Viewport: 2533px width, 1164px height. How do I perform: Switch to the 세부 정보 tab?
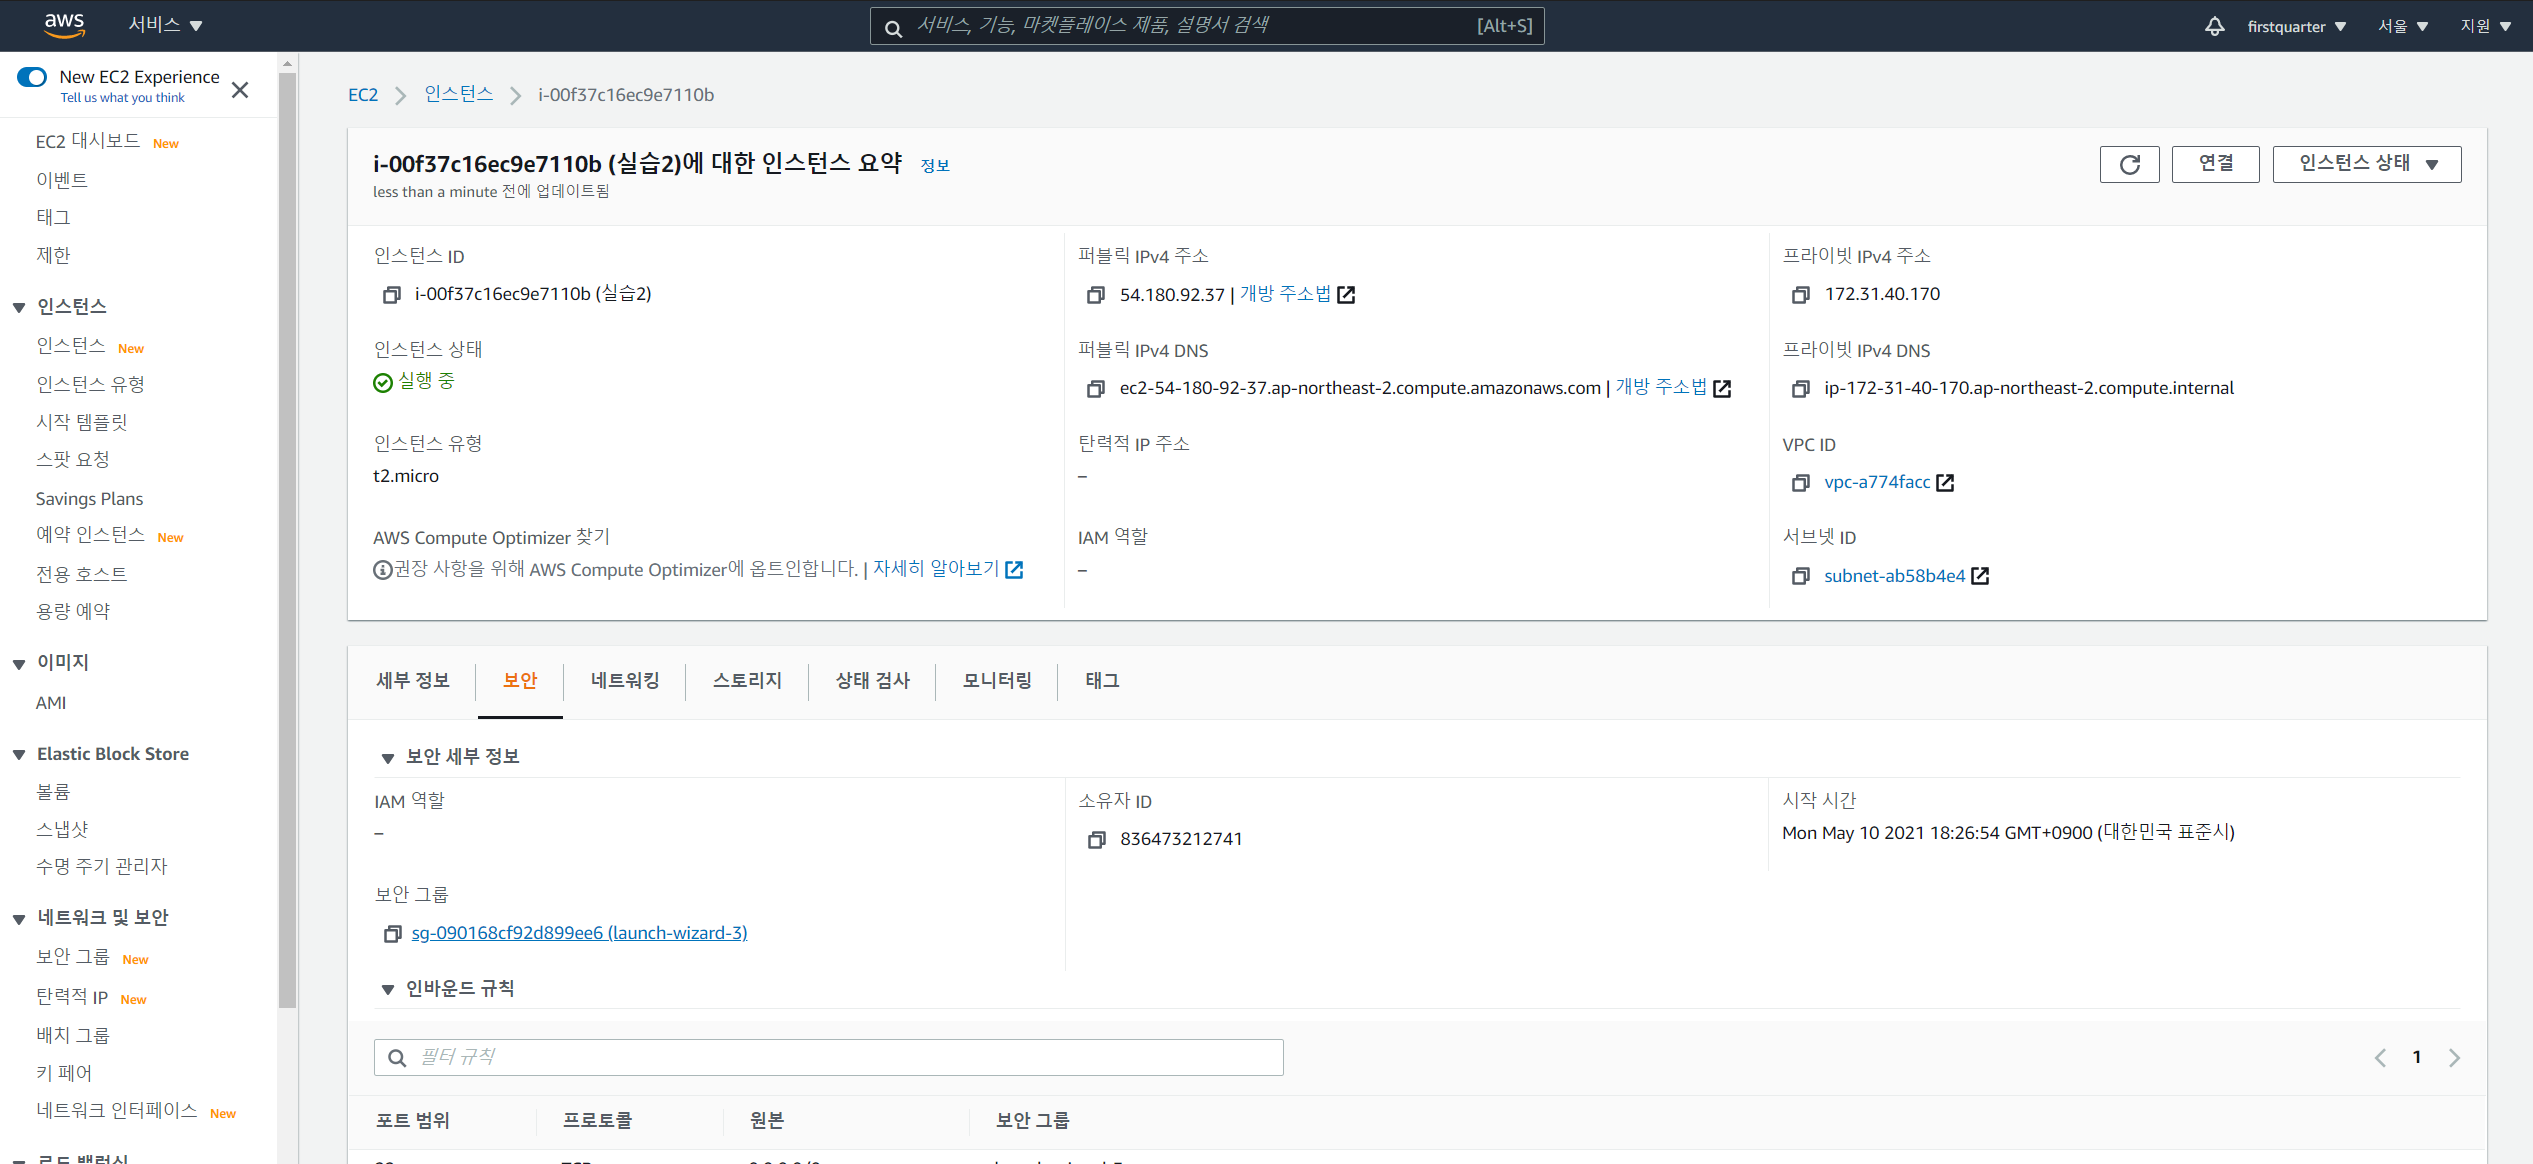413,681
